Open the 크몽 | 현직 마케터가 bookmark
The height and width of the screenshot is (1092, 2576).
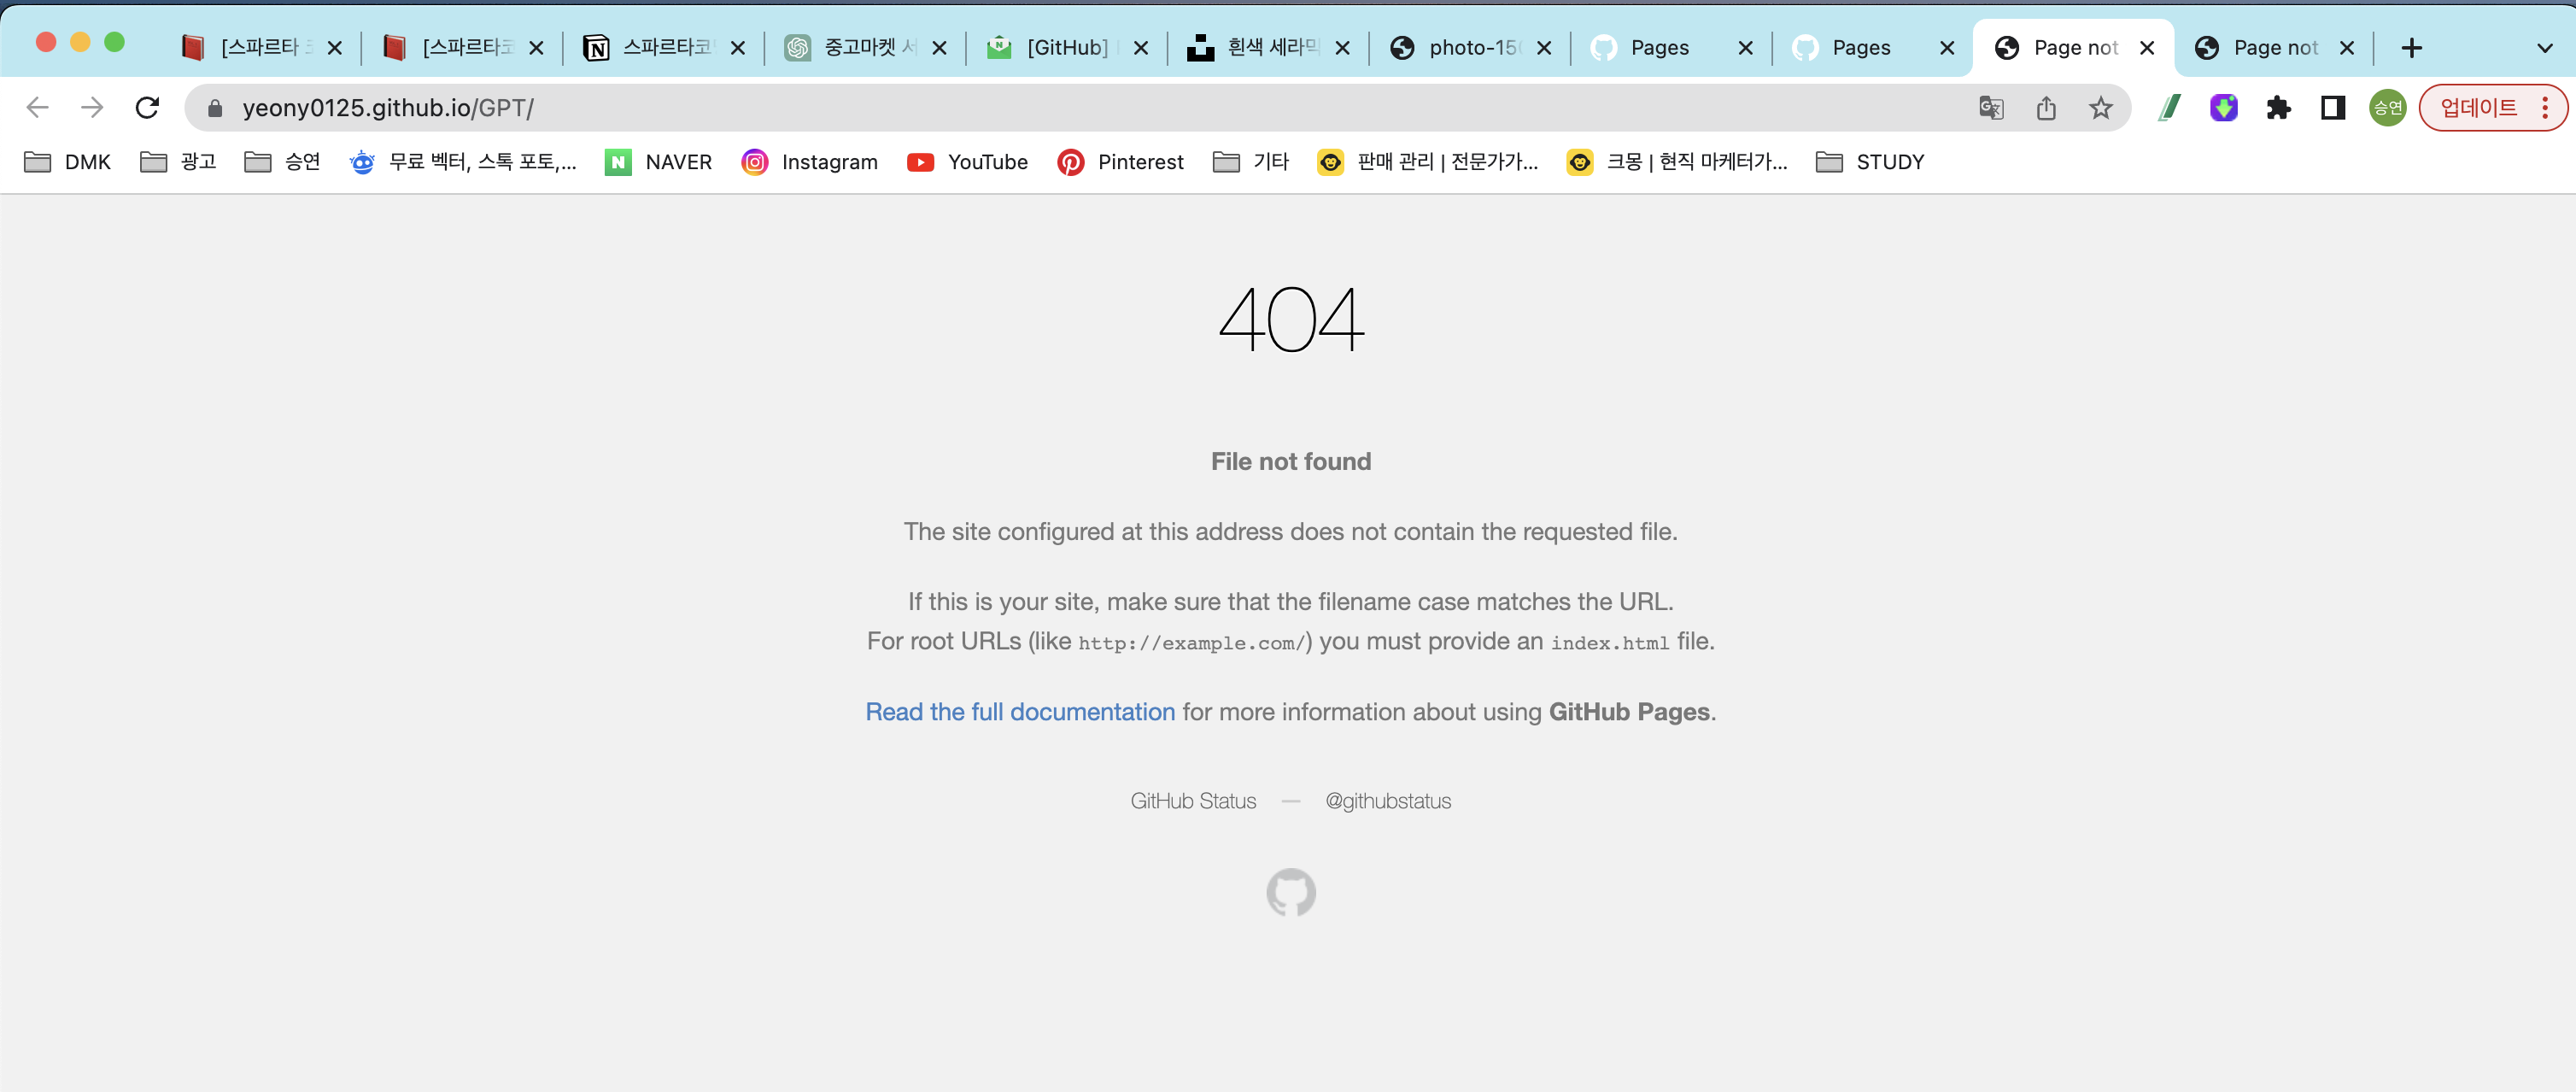(1677, 162)
